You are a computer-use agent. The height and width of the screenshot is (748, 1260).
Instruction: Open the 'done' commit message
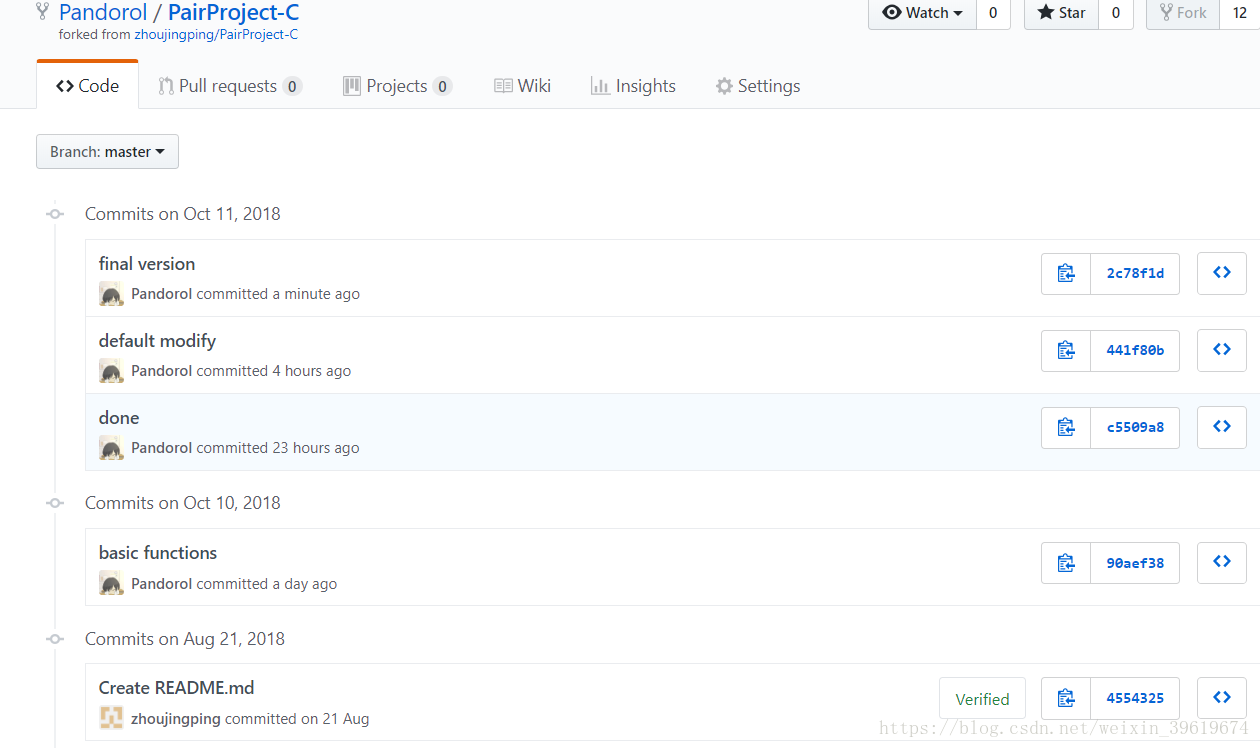(x=119, y=418)
